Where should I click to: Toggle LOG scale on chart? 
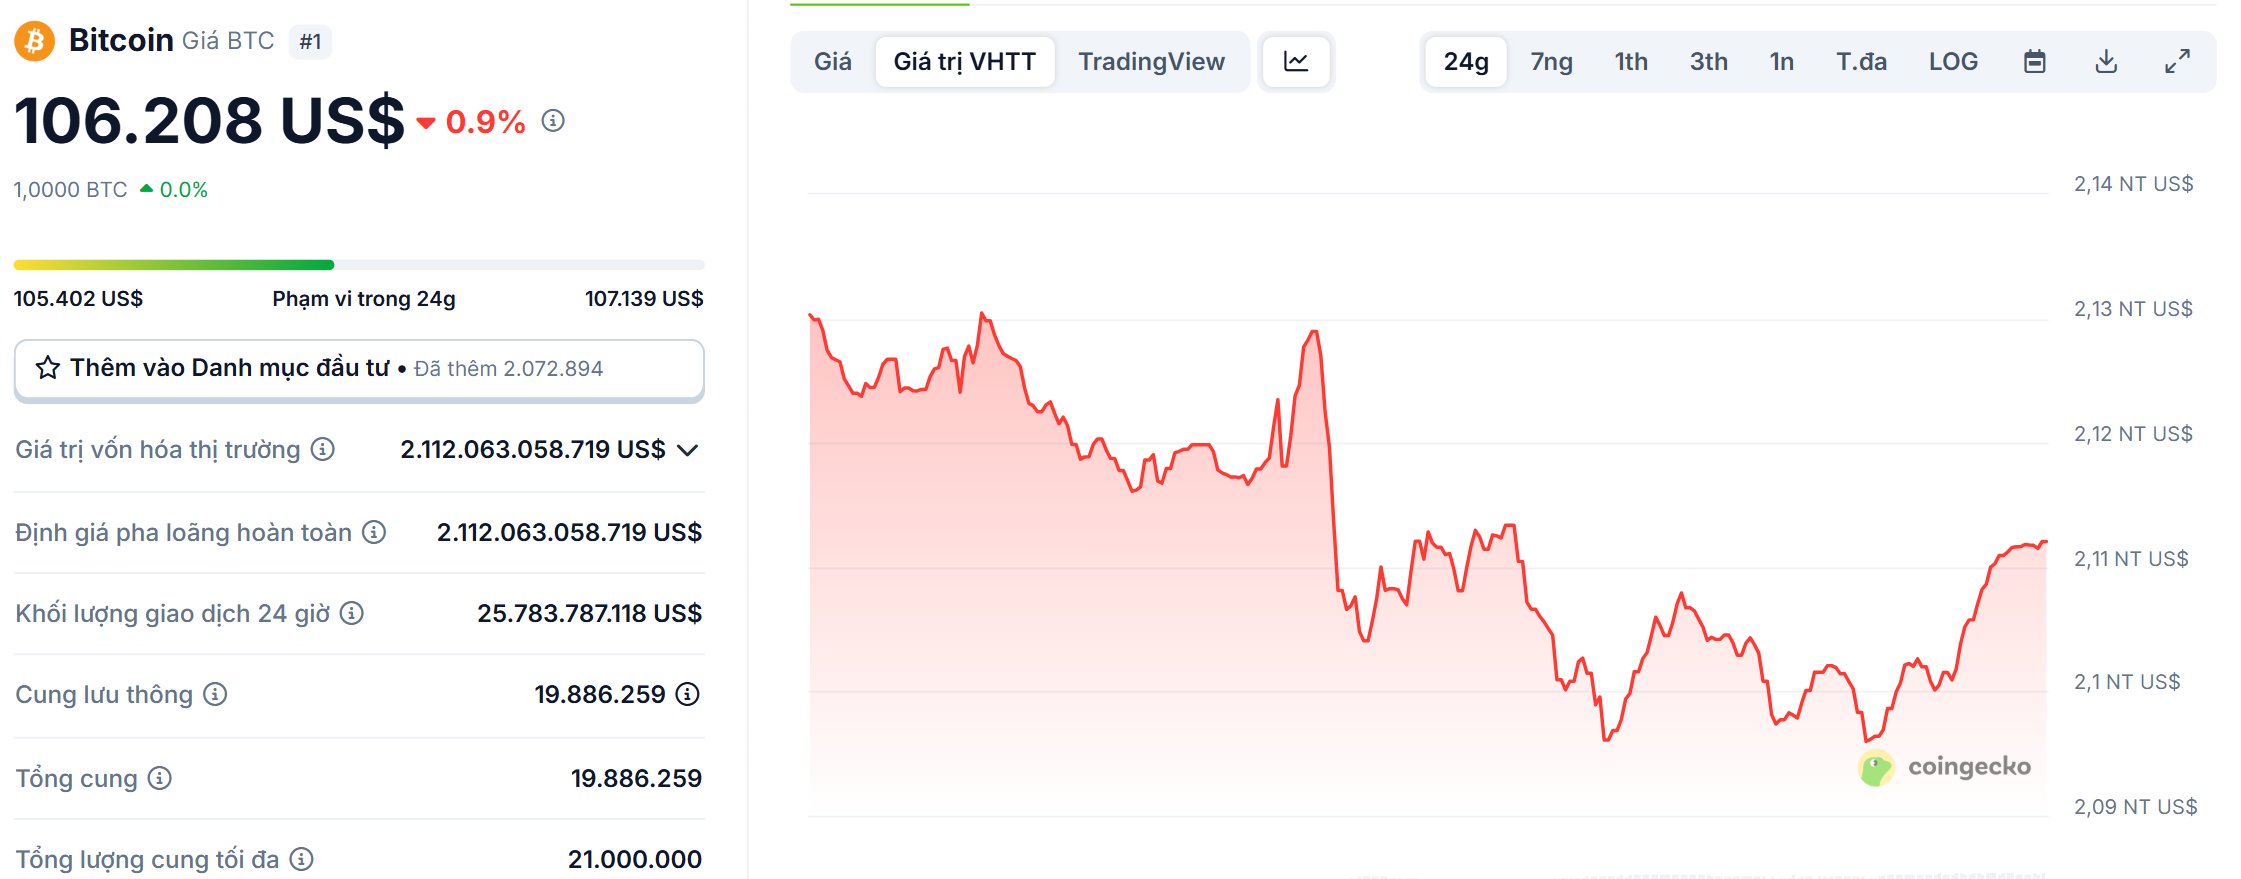1953,62
